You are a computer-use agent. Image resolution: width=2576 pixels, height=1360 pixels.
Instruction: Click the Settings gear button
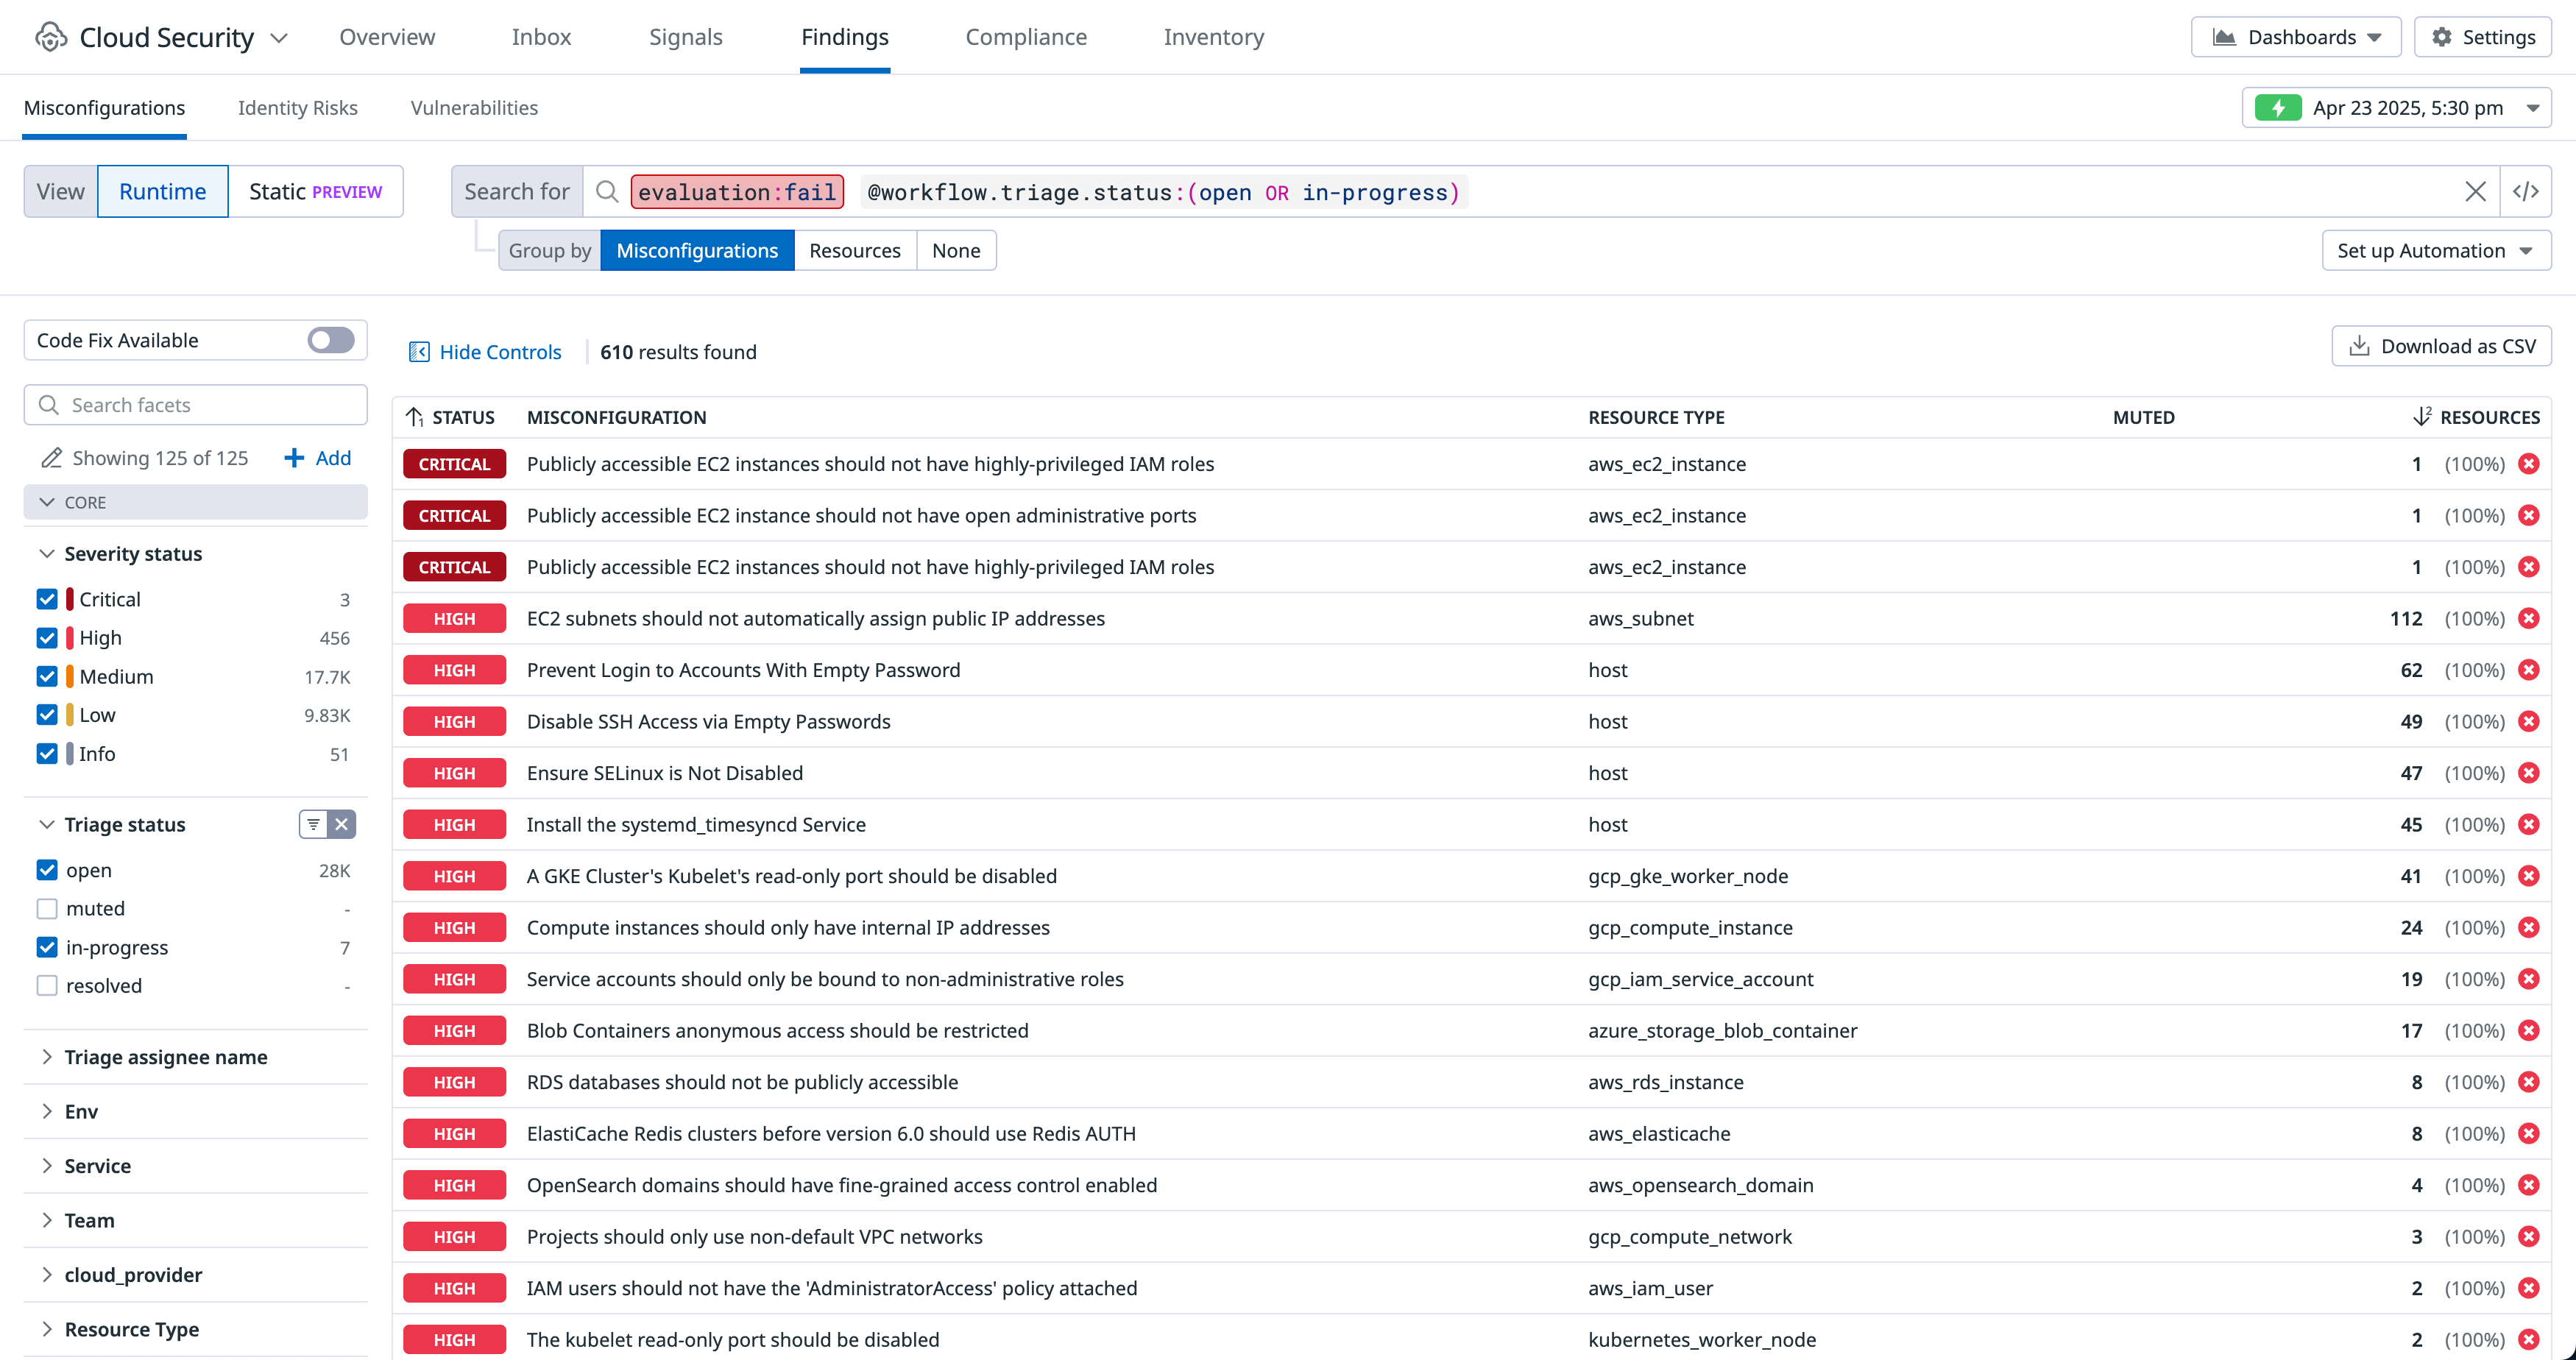tap(2482, 37)
